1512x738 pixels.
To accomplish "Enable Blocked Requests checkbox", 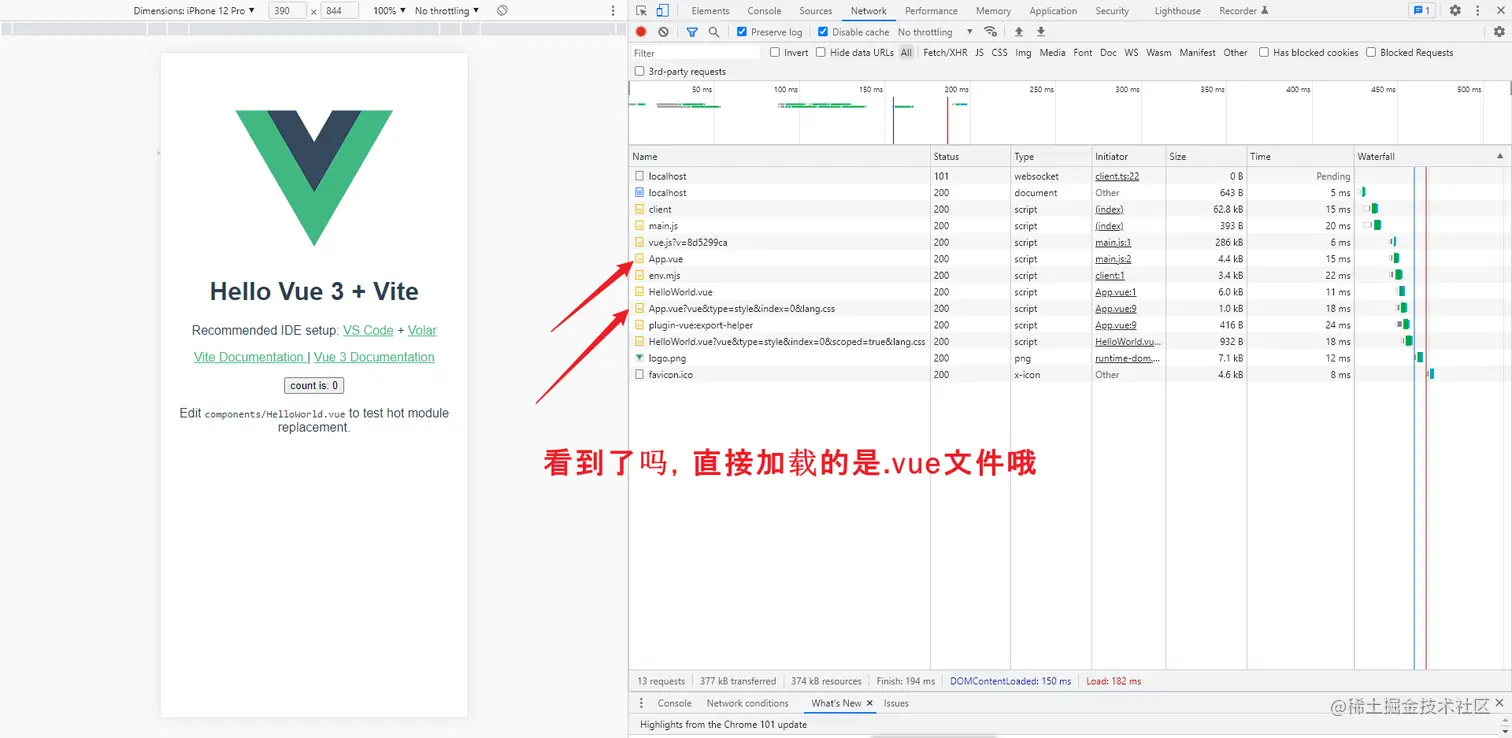I will [1371, 52].
